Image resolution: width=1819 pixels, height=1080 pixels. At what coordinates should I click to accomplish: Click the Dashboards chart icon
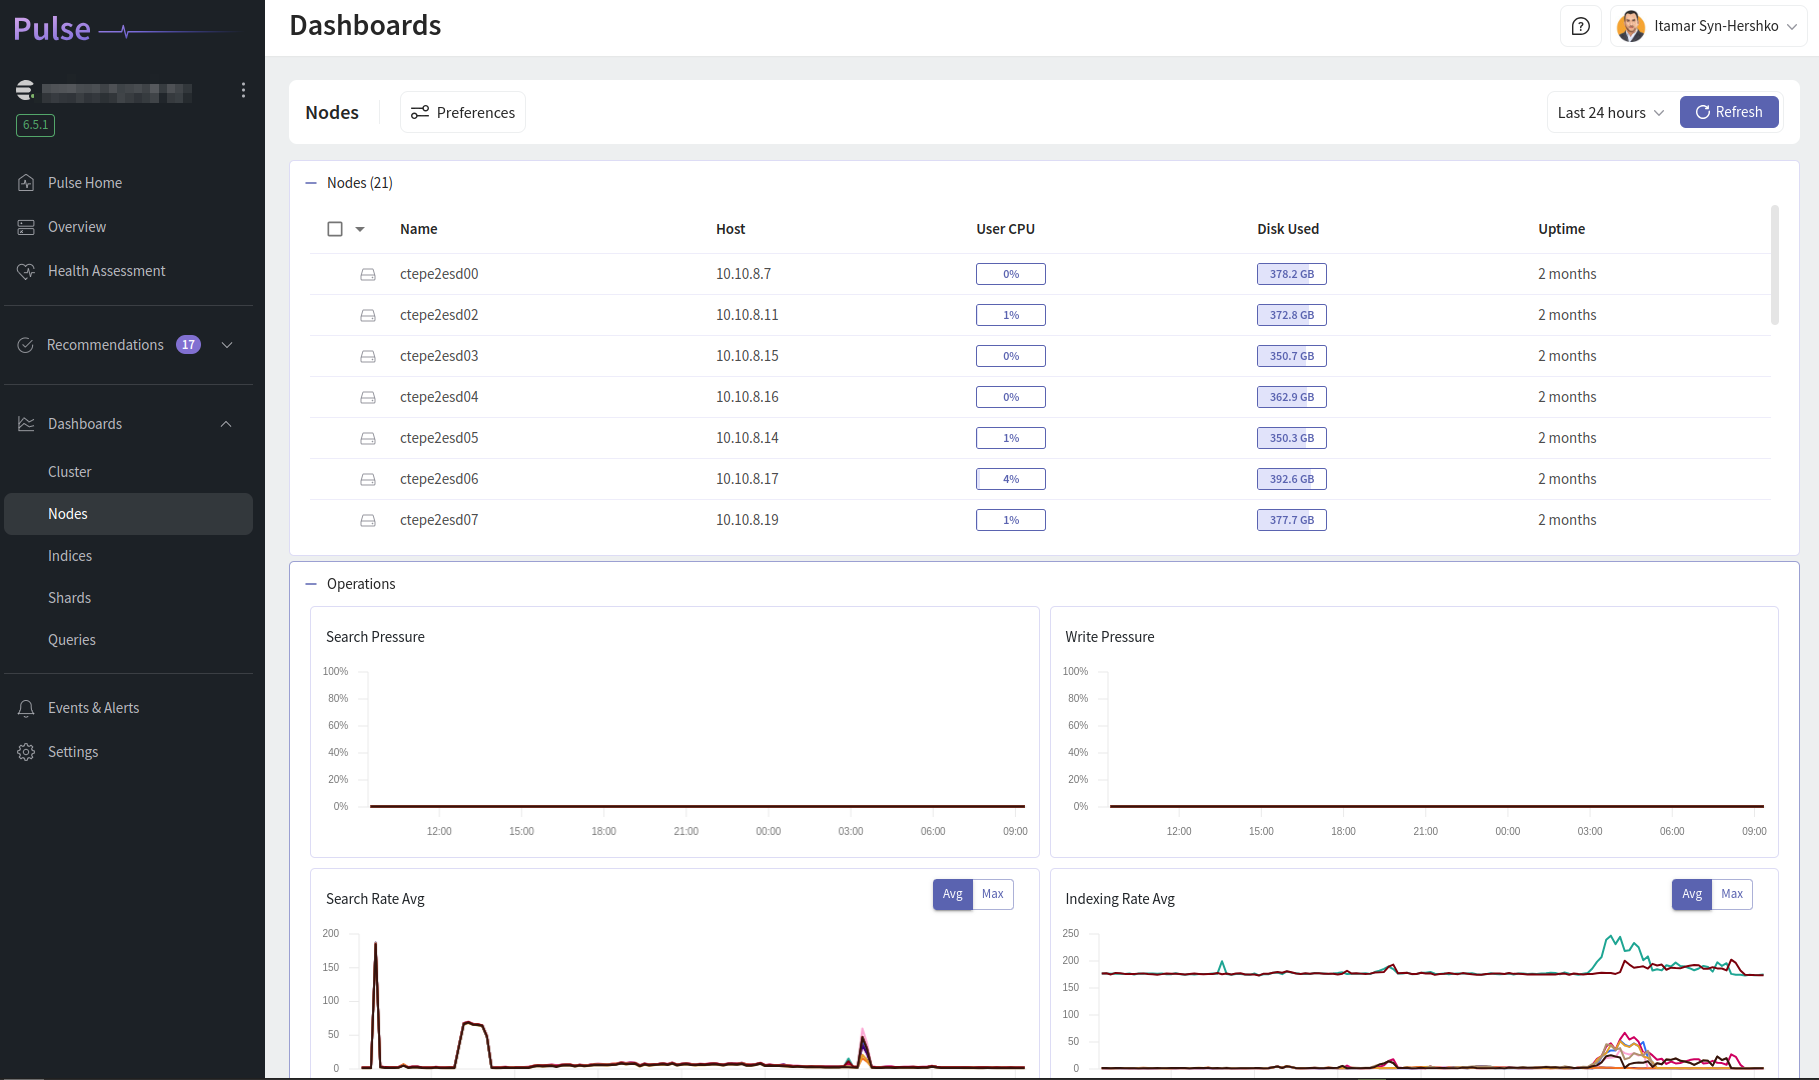coord(26,424)
